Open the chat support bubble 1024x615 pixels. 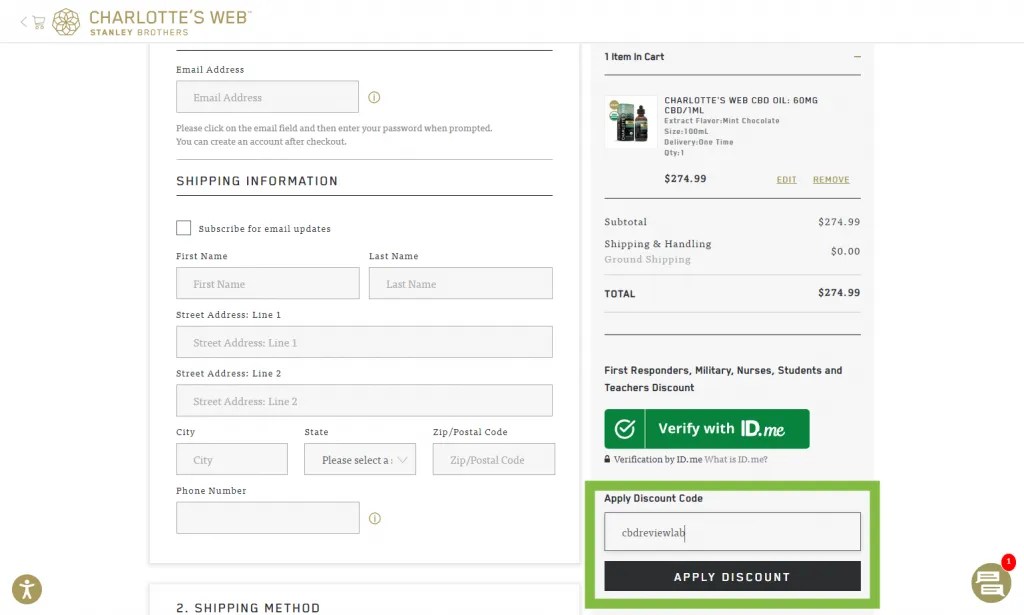pos(989,583)
